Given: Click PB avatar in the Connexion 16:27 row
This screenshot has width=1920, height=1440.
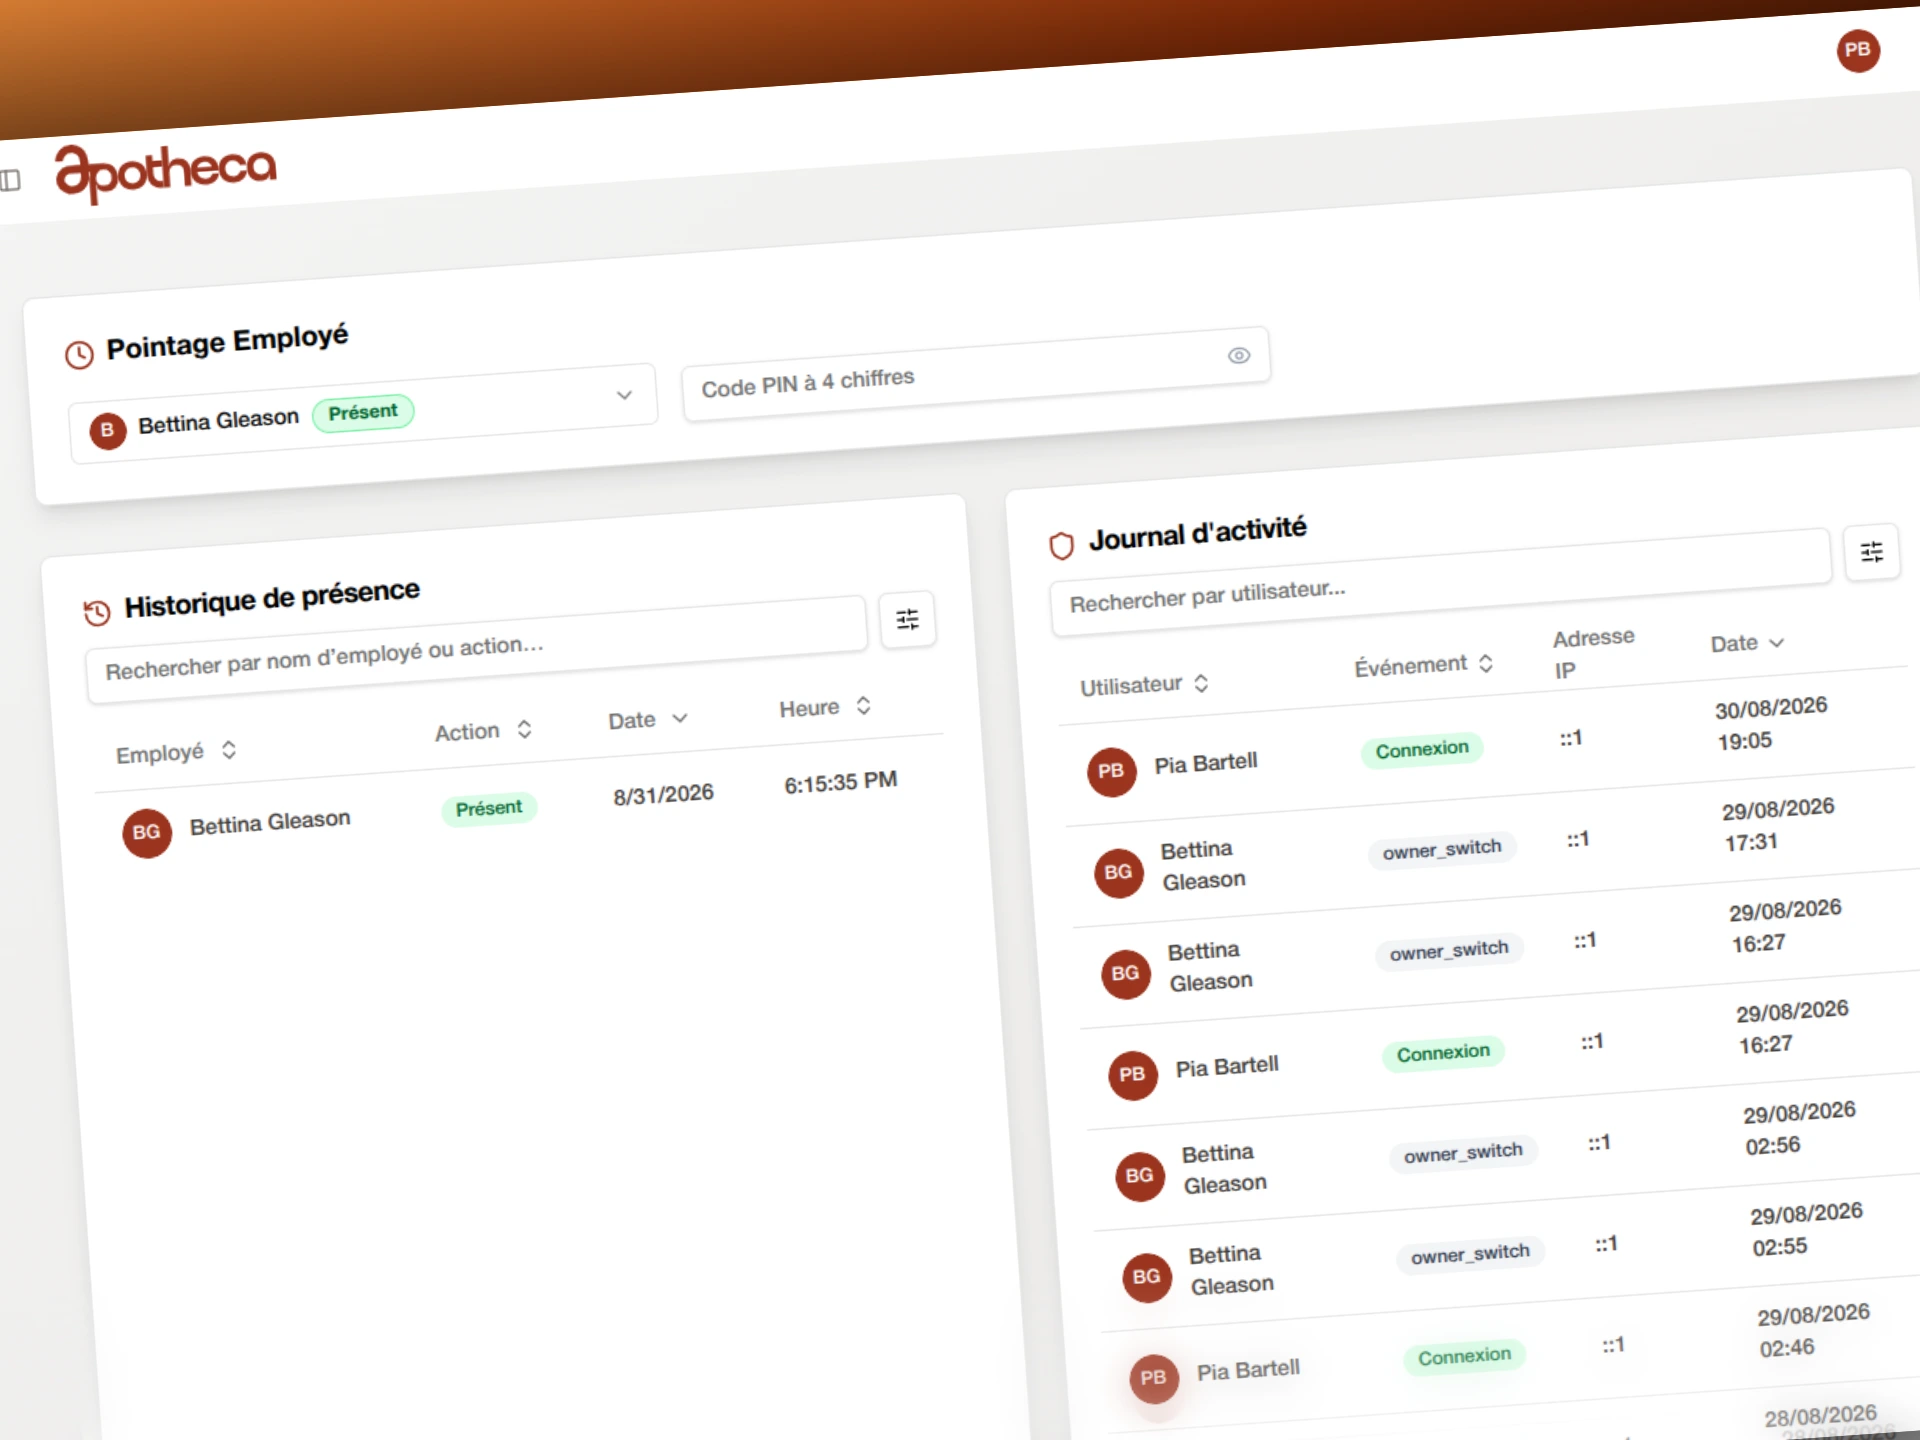Looking at the screenshot, I should (1133, 1075).
